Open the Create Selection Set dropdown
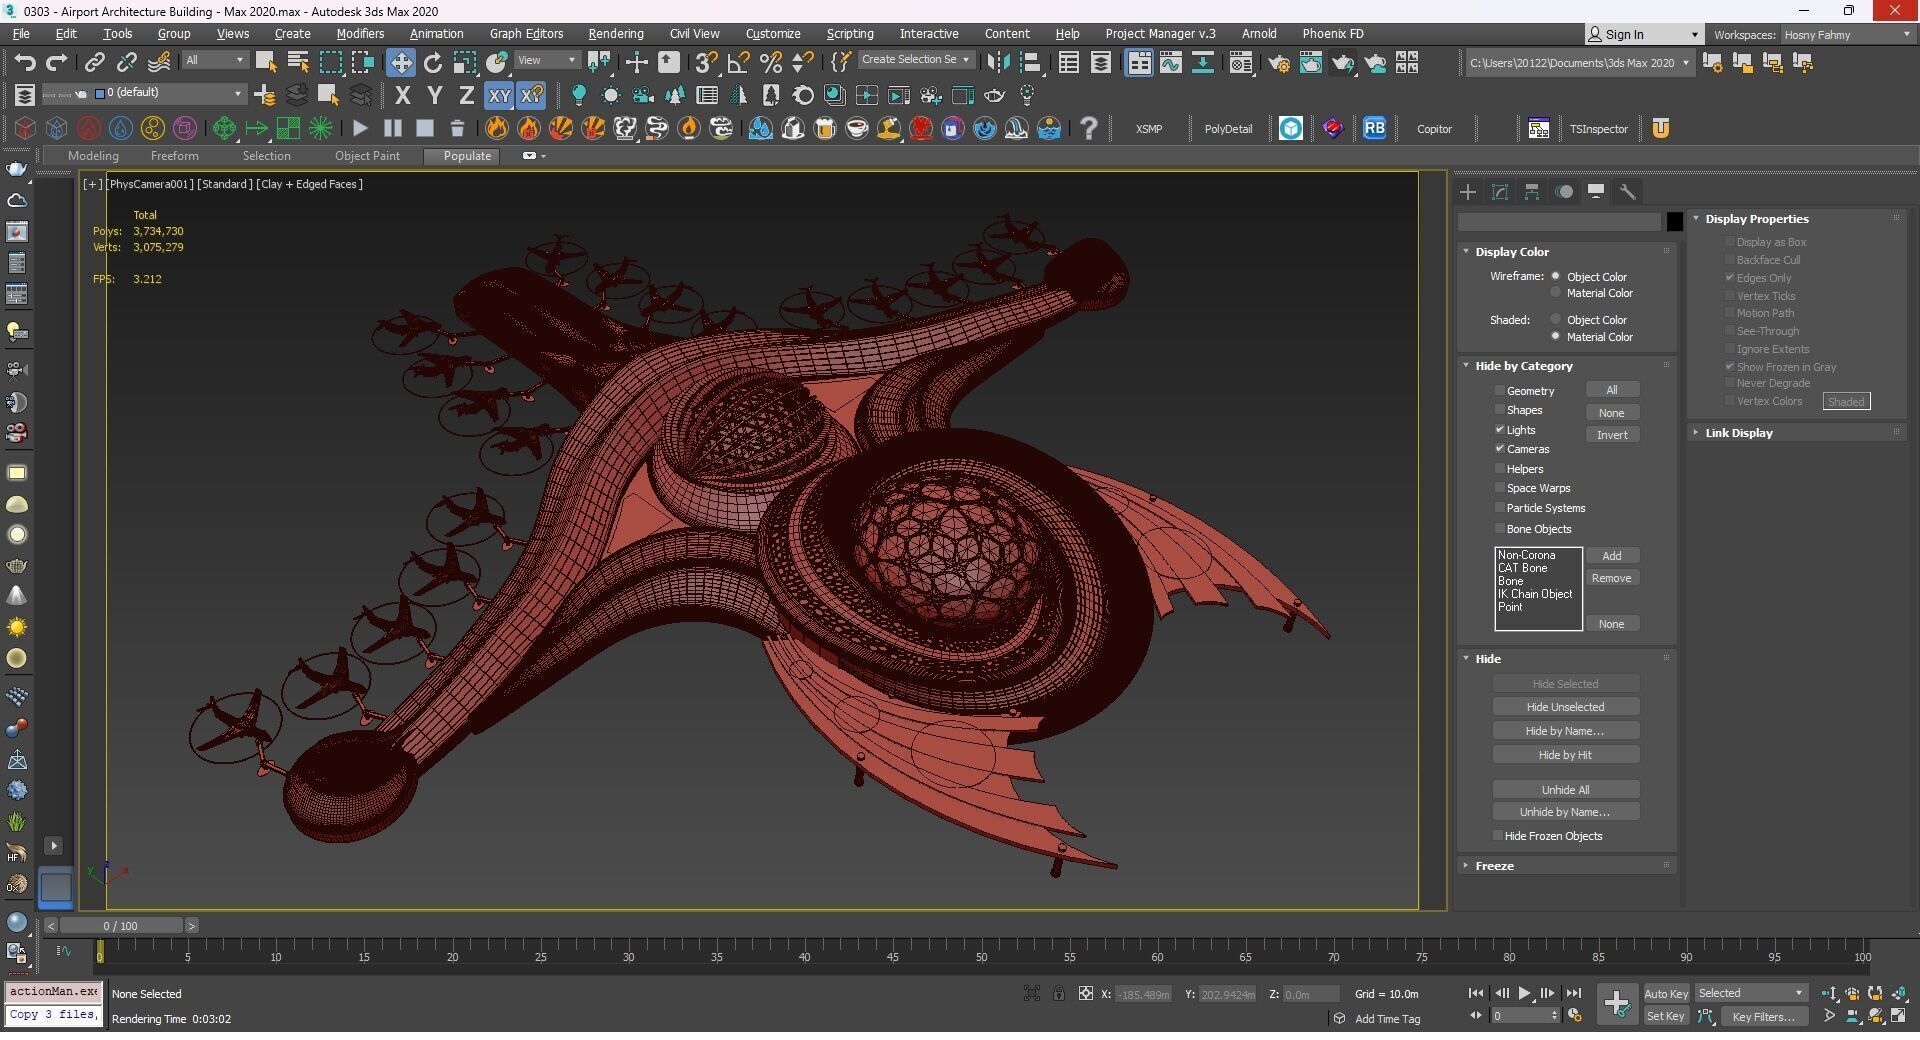The image size is (1920, 1040). pos(916,59)
